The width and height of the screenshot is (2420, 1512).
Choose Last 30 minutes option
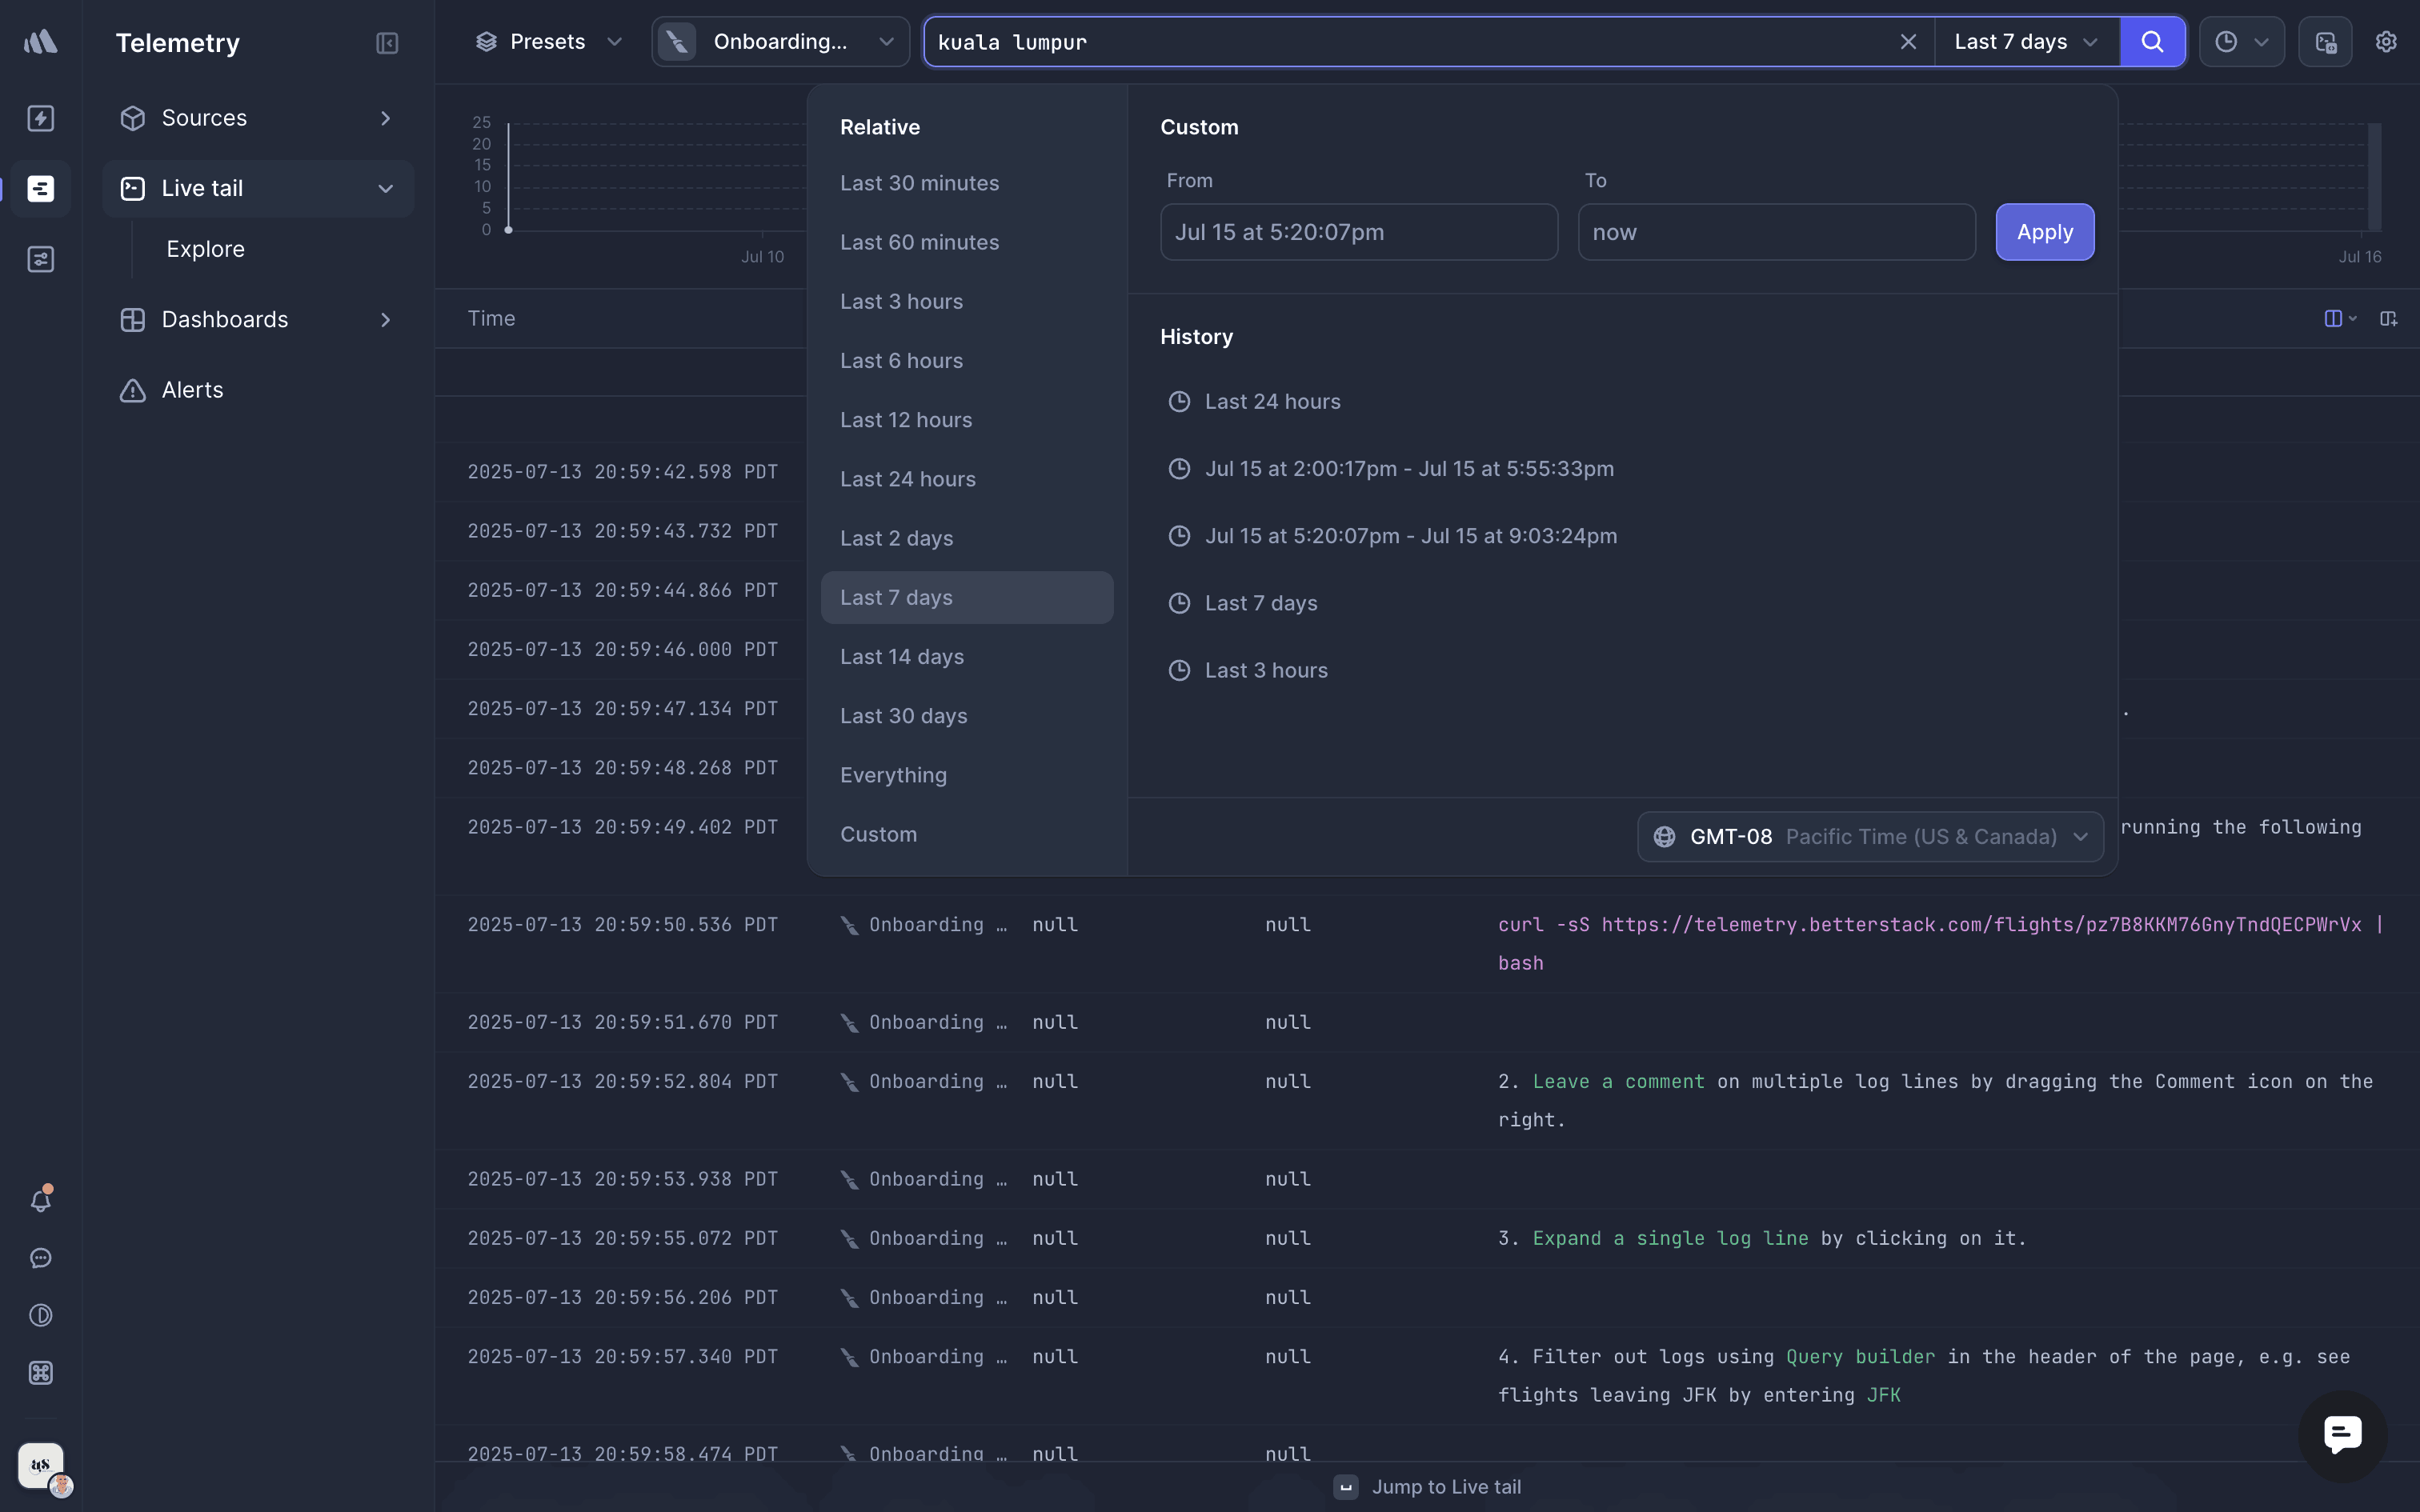[x=919, y=183]
